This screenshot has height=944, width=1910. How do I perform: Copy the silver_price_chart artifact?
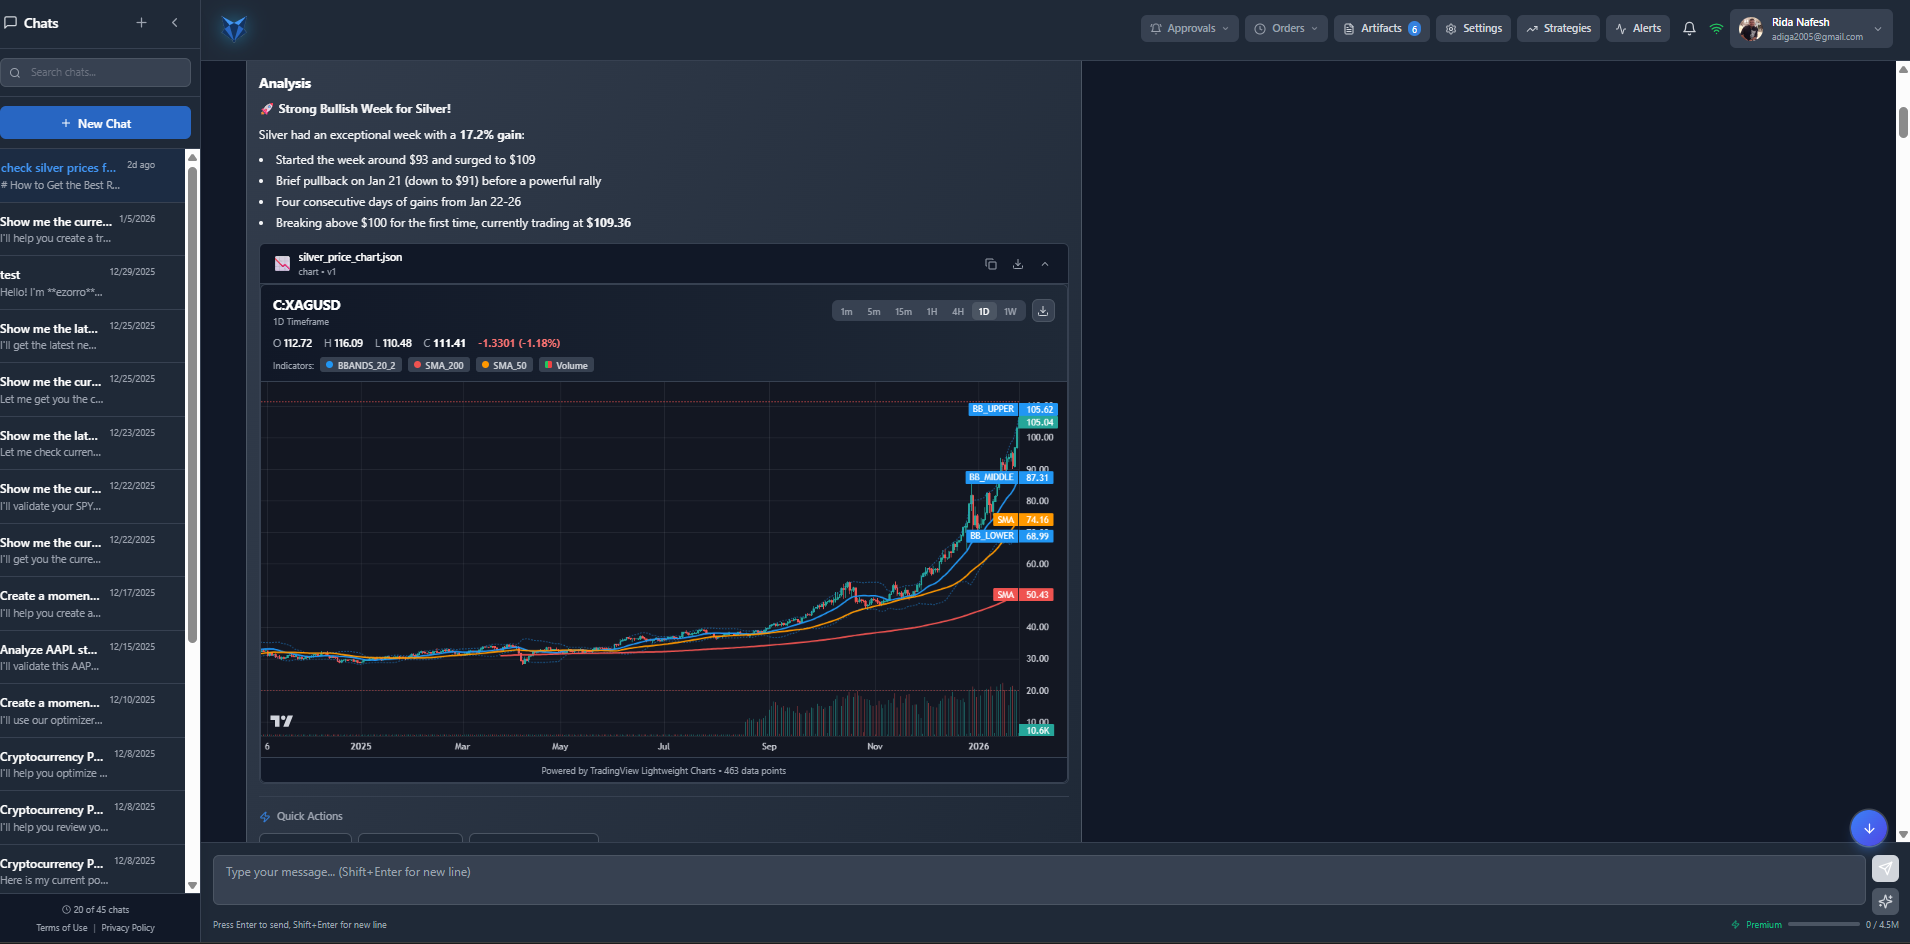click(x=989, y=263)
